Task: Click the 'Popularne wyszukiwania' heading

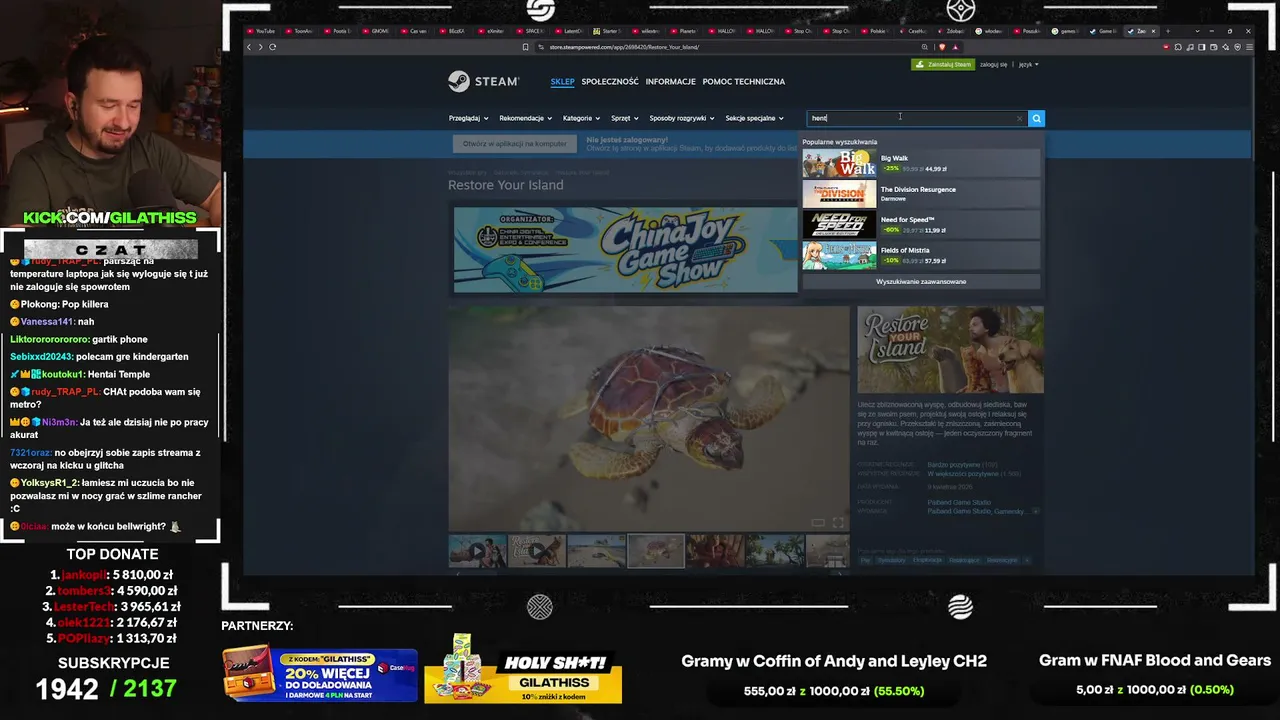Action: [839, 142]
